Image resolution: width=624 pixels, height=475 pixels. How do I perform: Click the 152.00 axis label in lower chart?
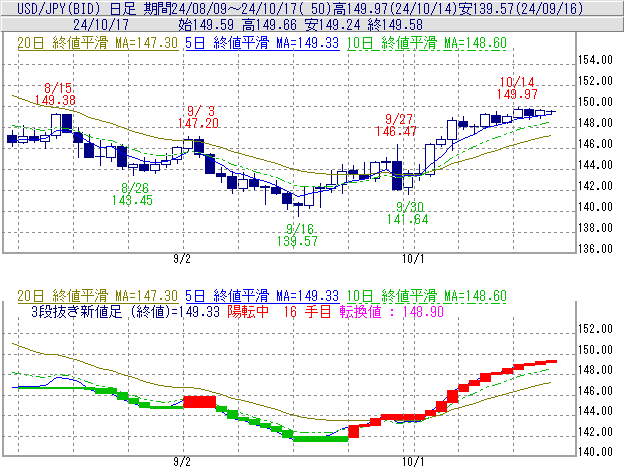pyautogui.click(x=595, y=329)
